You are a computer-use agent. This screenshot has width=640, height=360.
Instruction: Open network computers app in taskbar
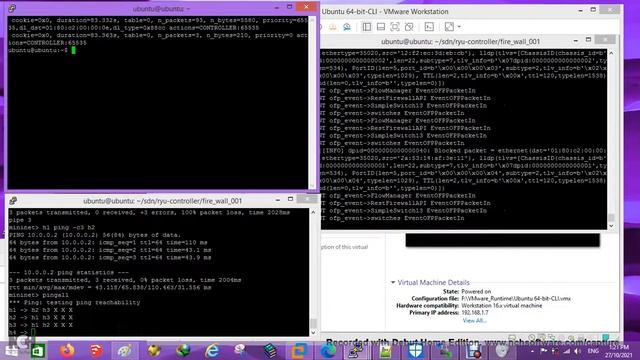click(x=444, y=351)
